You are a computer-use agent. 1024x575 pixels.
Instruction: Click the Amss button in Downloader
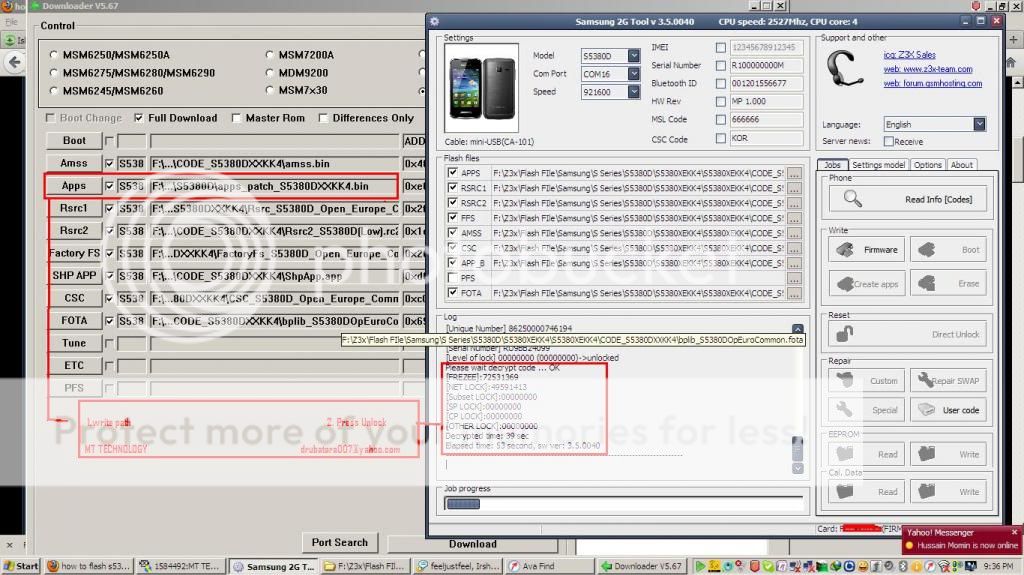(x=74, y=163)
